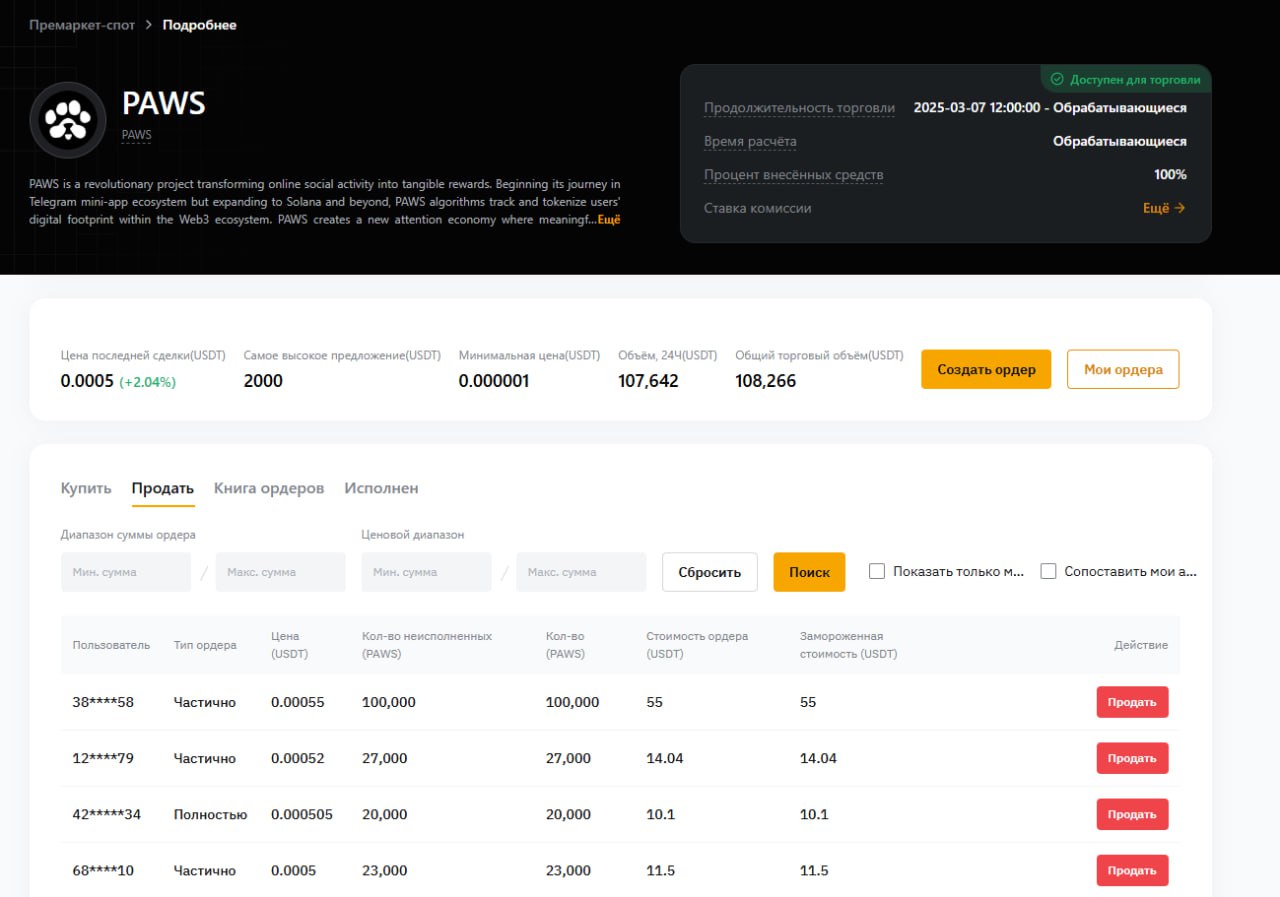Switch to the 'Купить' tab

pyautogui.click(x=86, y=488)
